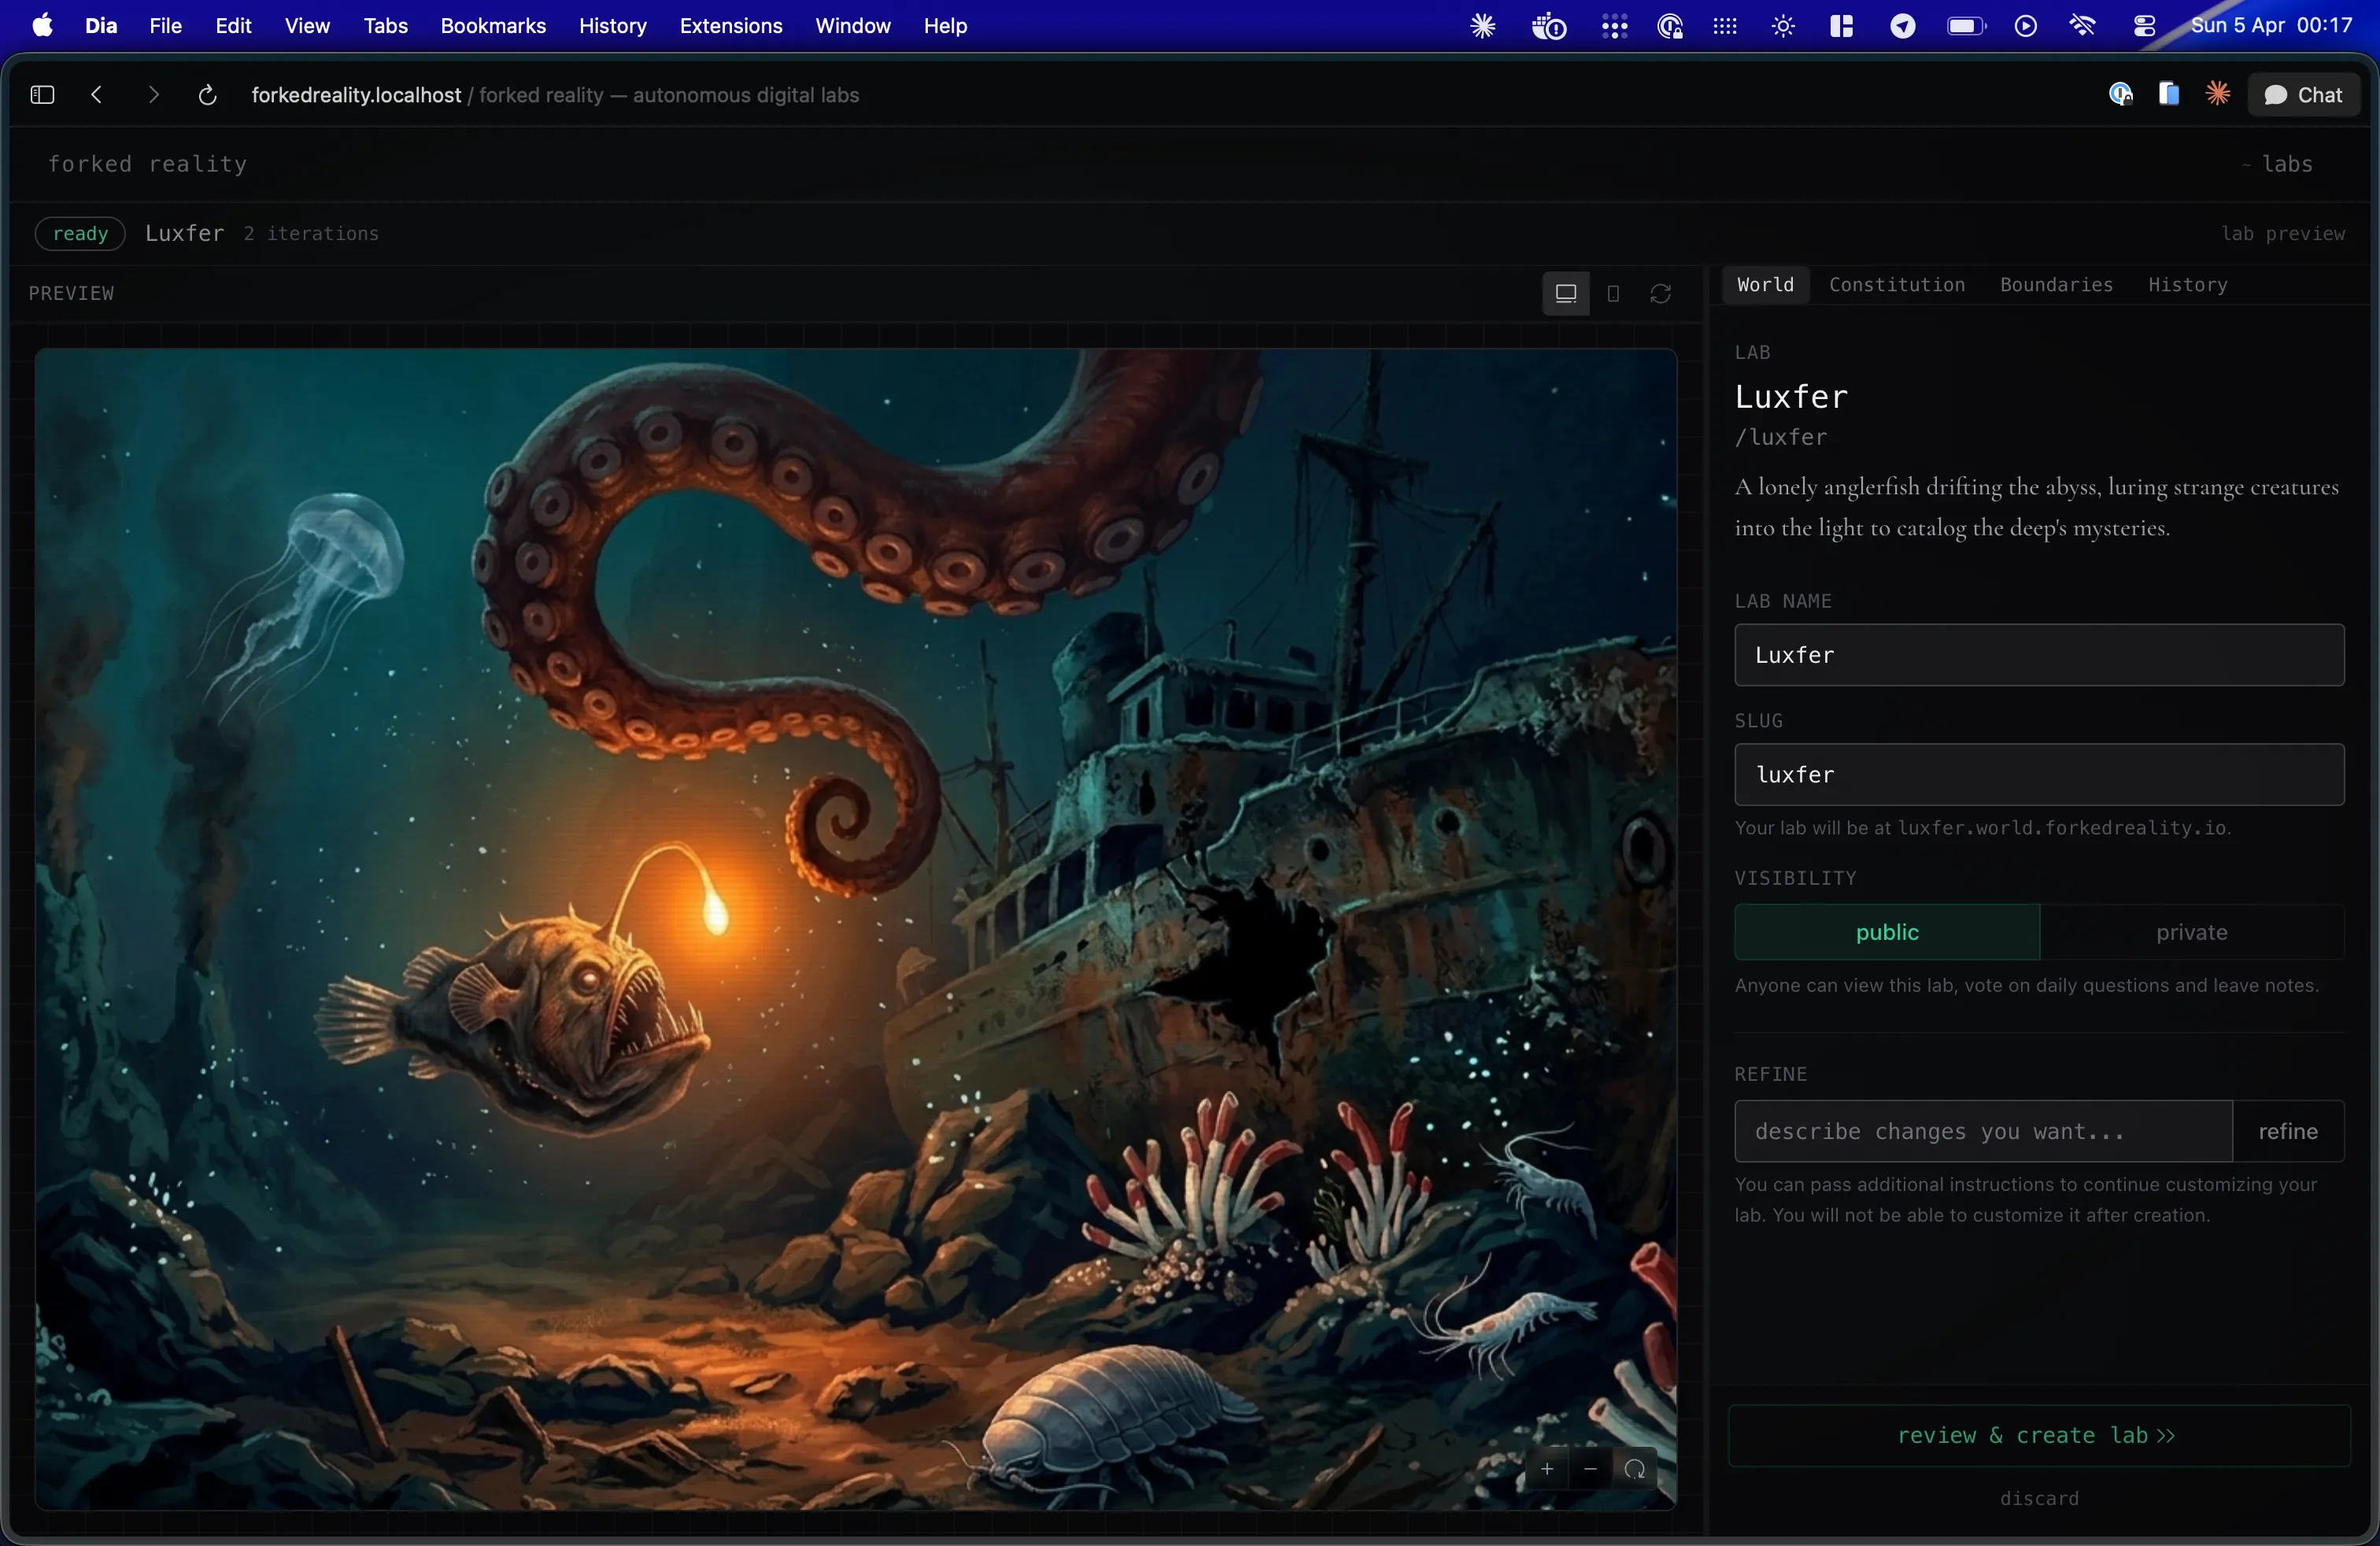Switch to the Boundaries tab
The image size is (2380, 1546).
click(x=2056, y=285)
